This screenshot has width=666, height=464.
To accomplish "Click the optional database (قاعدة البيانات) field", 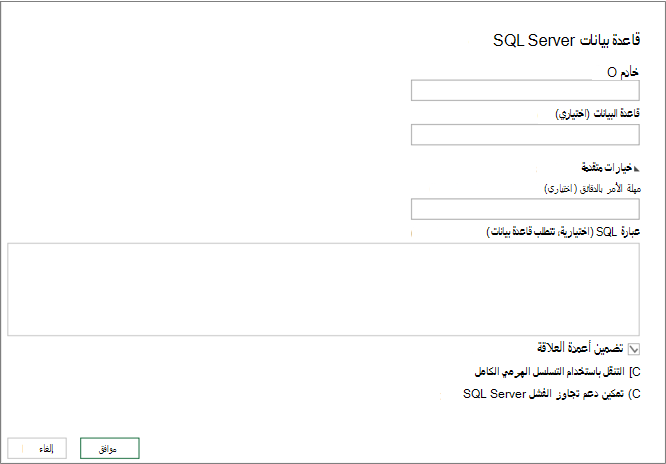I will (525, 135).
